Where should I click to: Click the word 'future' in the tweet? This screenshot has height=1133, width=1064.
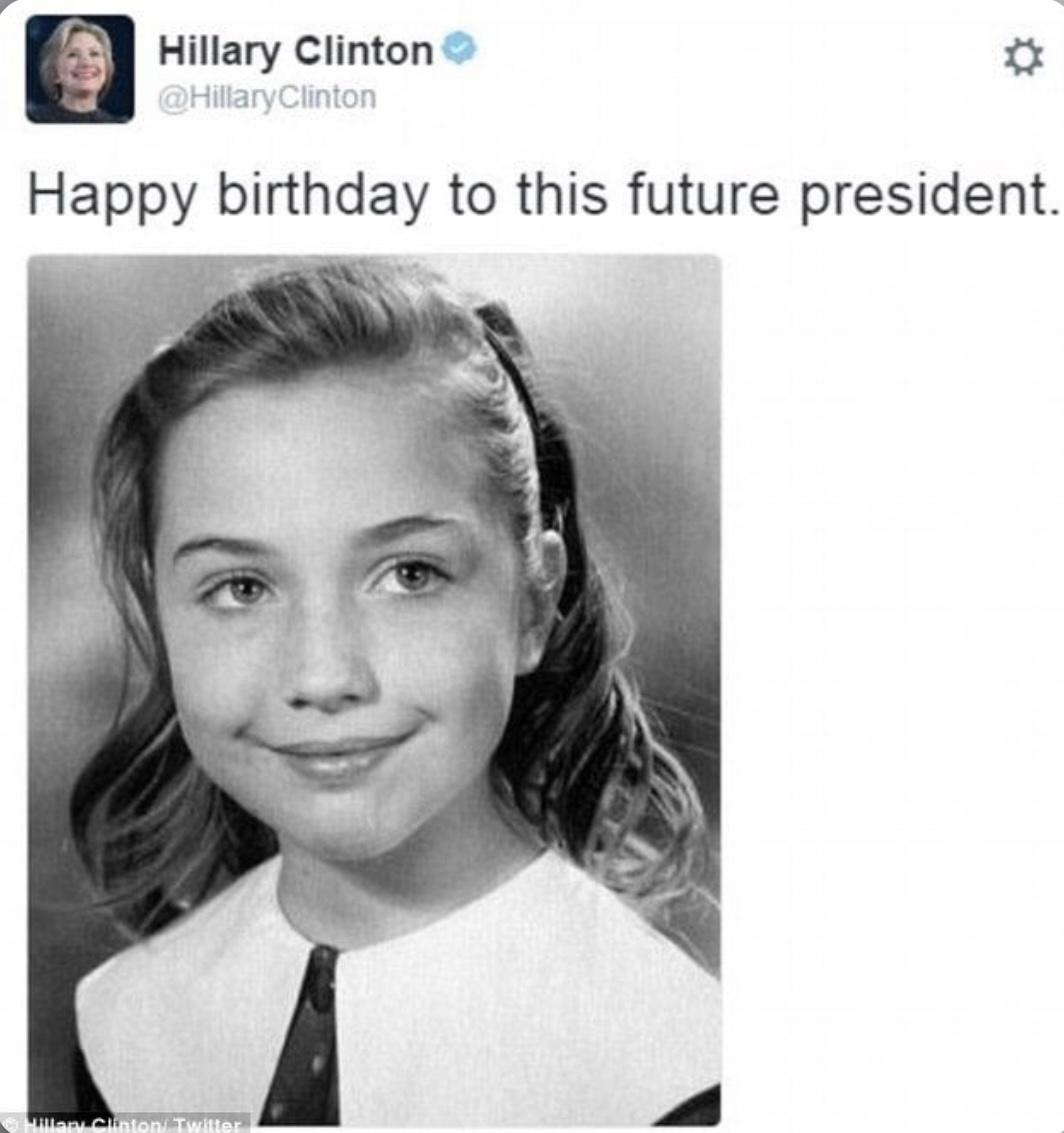704,195
